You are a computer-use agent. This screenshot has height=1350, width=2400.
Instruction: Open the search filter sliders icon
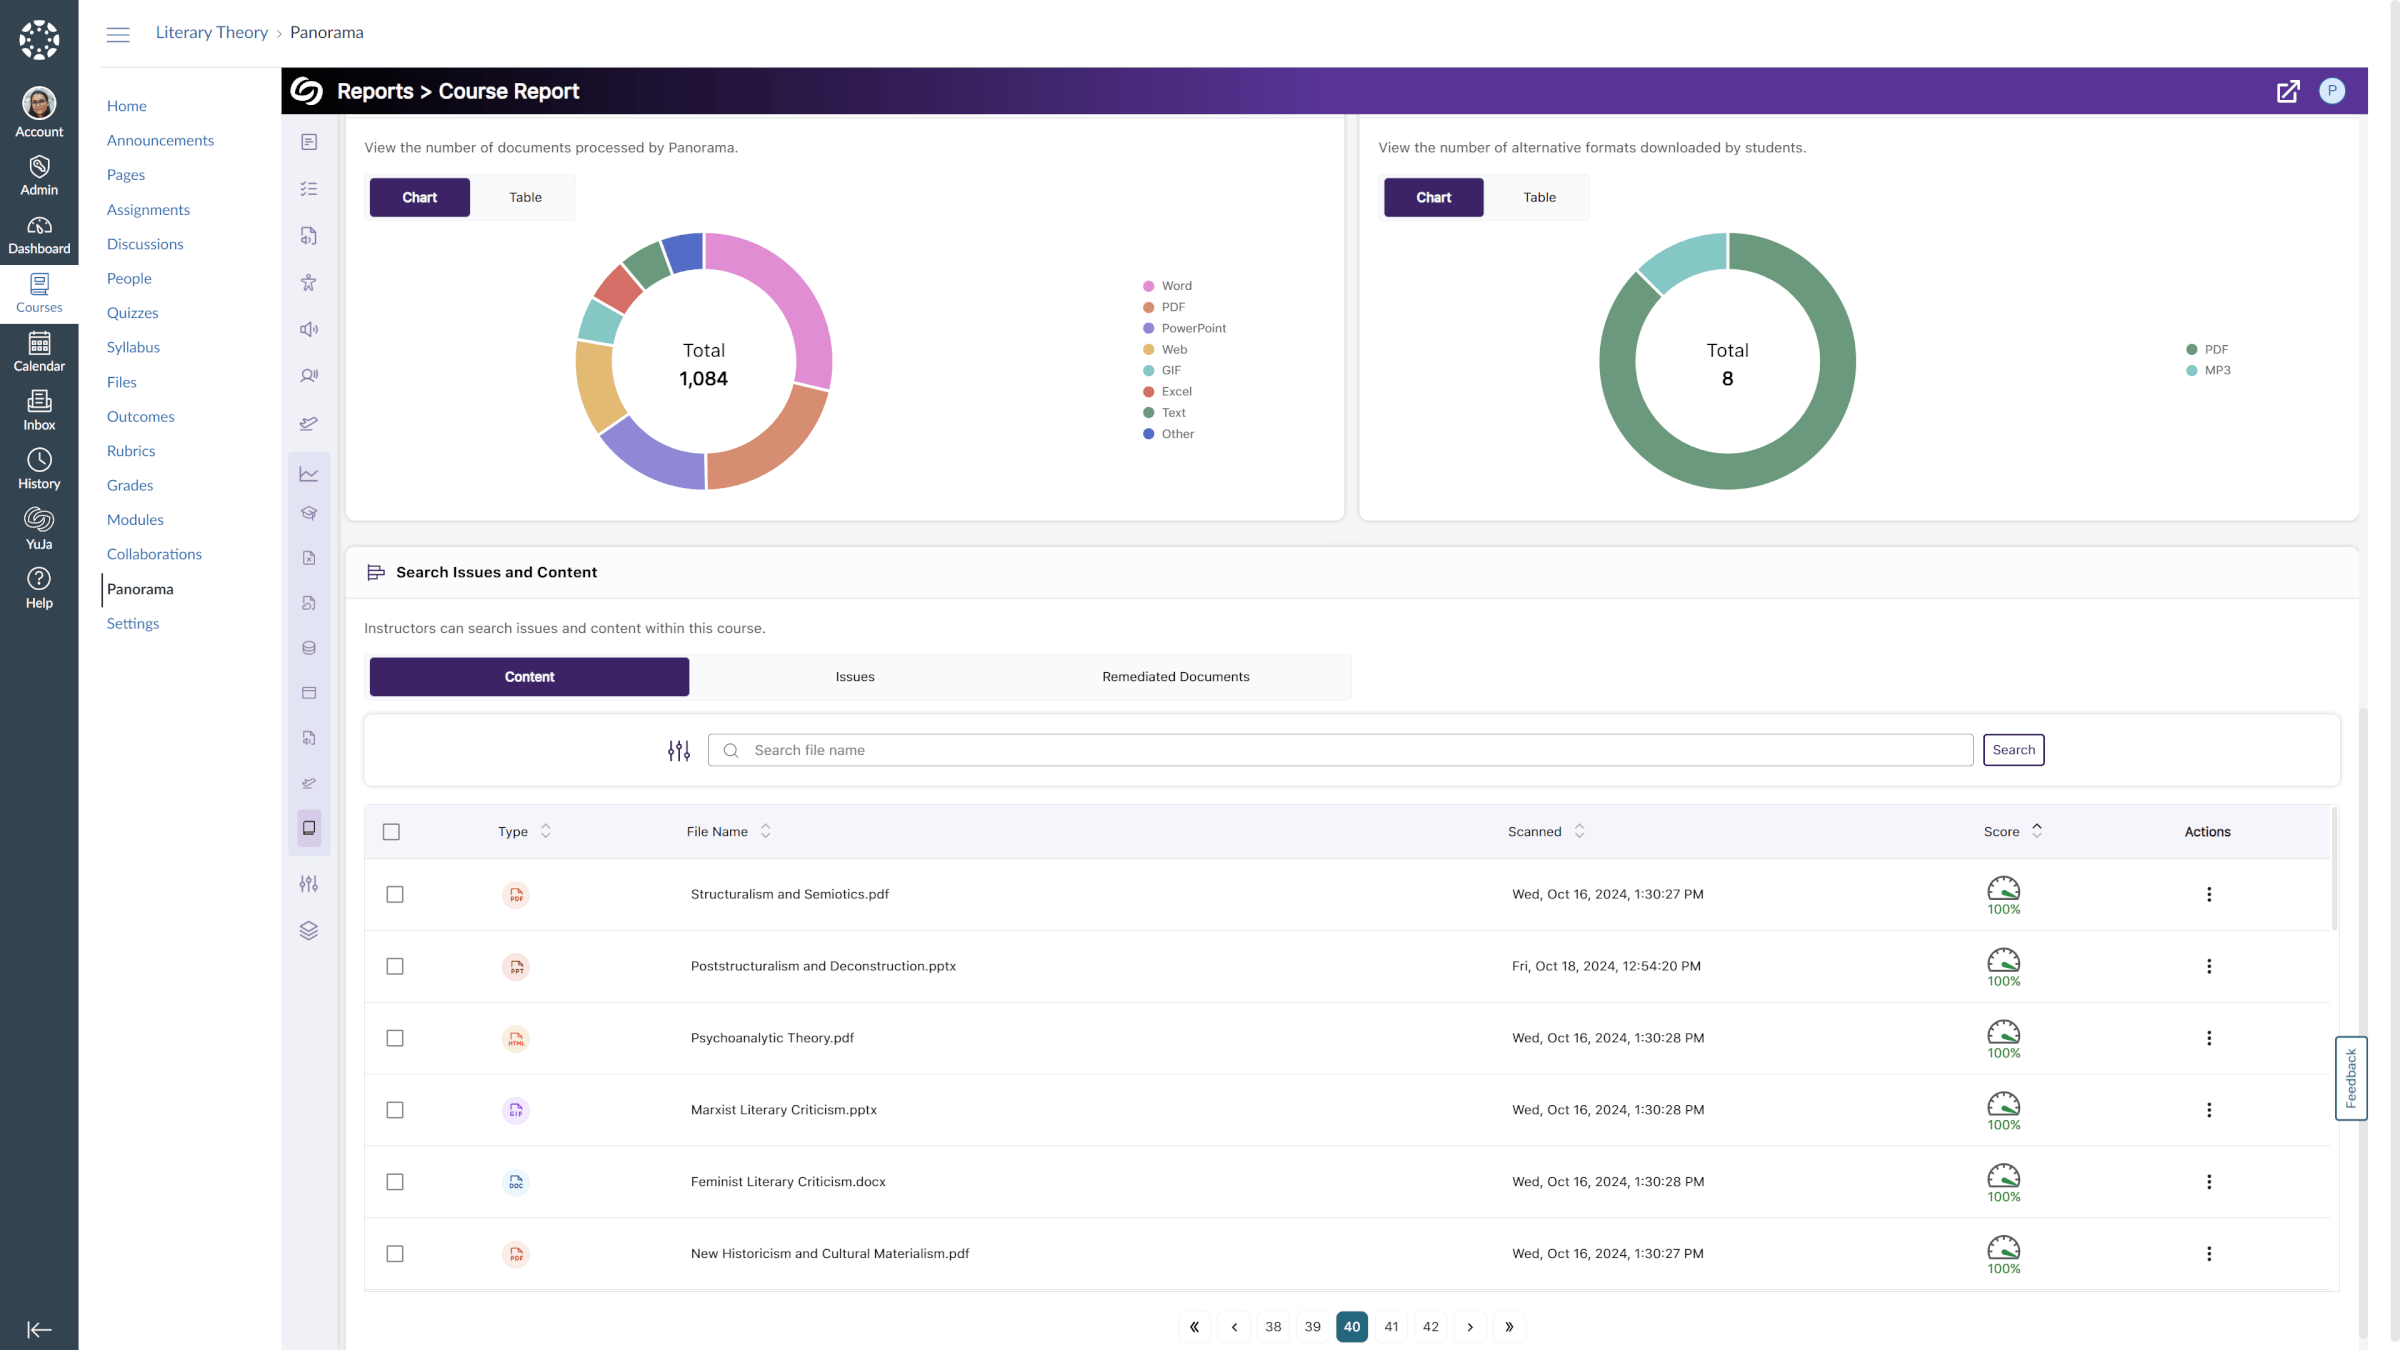(x=679, y=750)
